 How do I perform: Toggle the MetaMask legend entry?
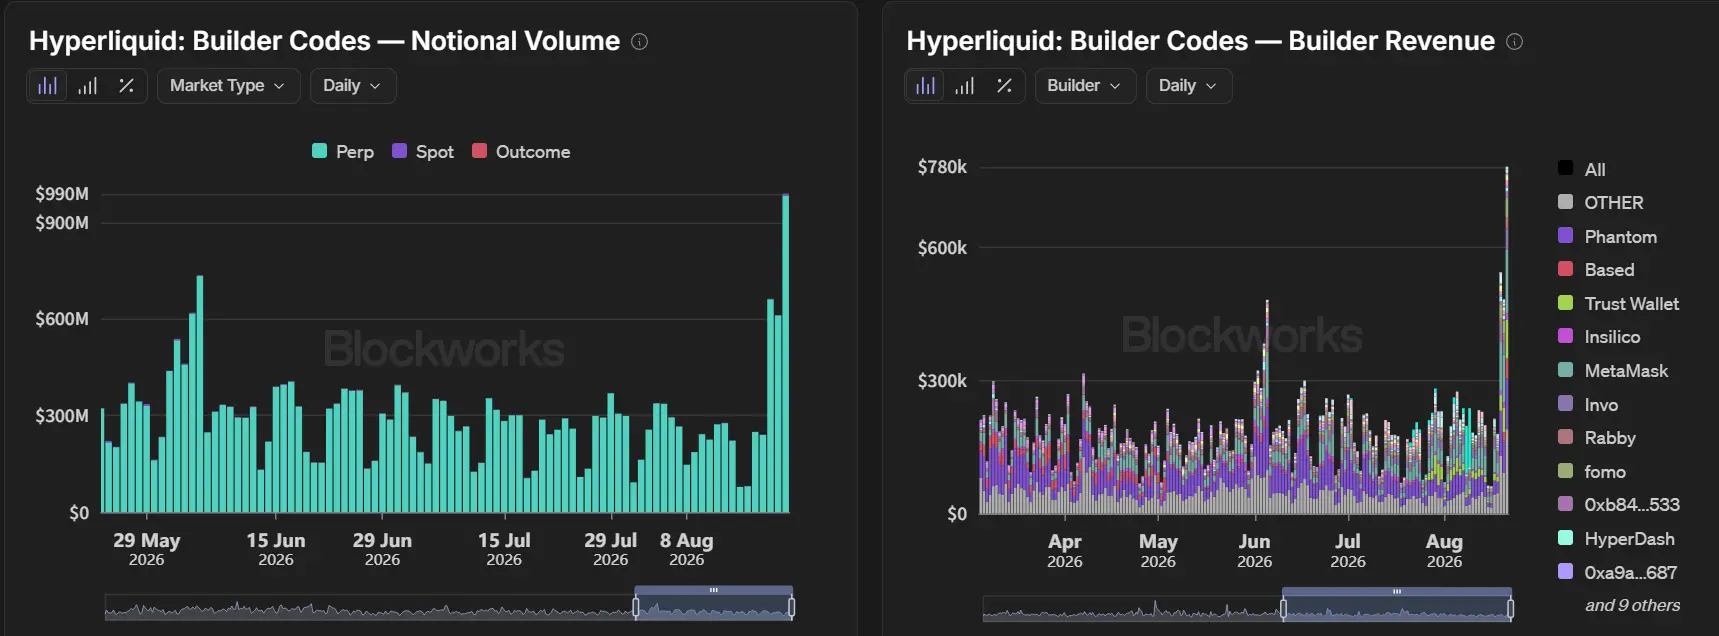(x=1613, y=371)
